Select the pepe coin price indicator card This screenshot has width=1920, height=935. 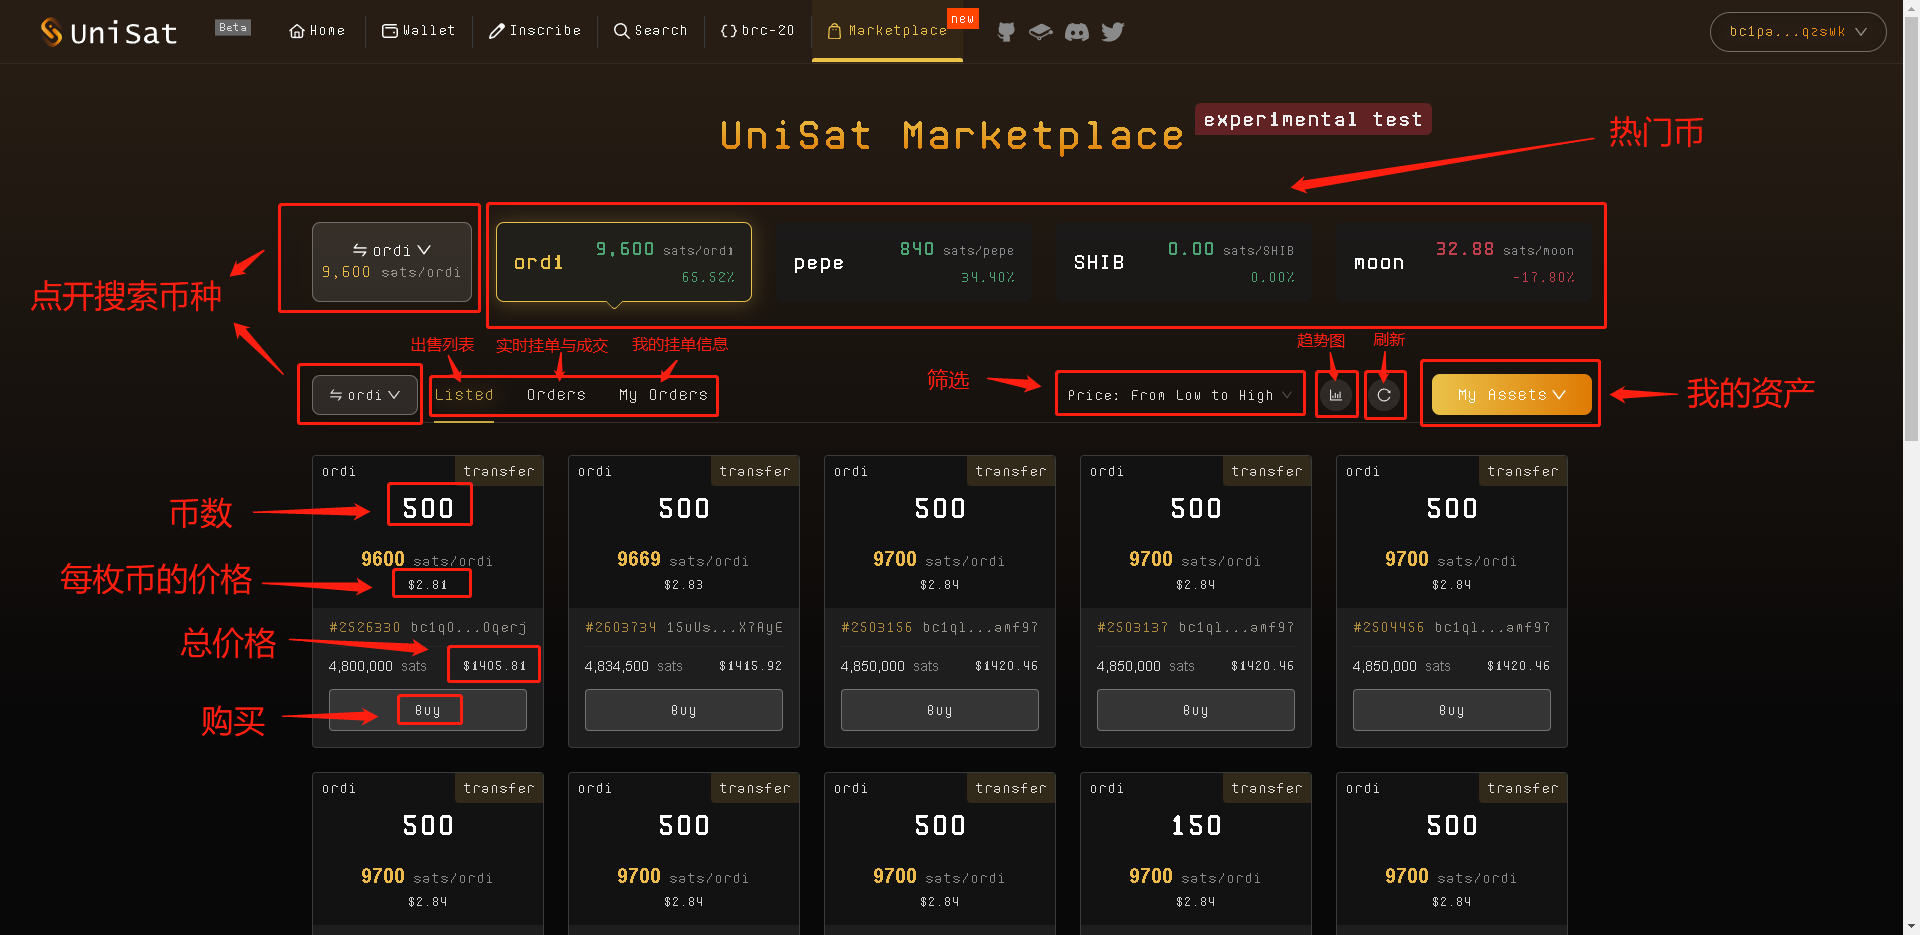[902, 262]
